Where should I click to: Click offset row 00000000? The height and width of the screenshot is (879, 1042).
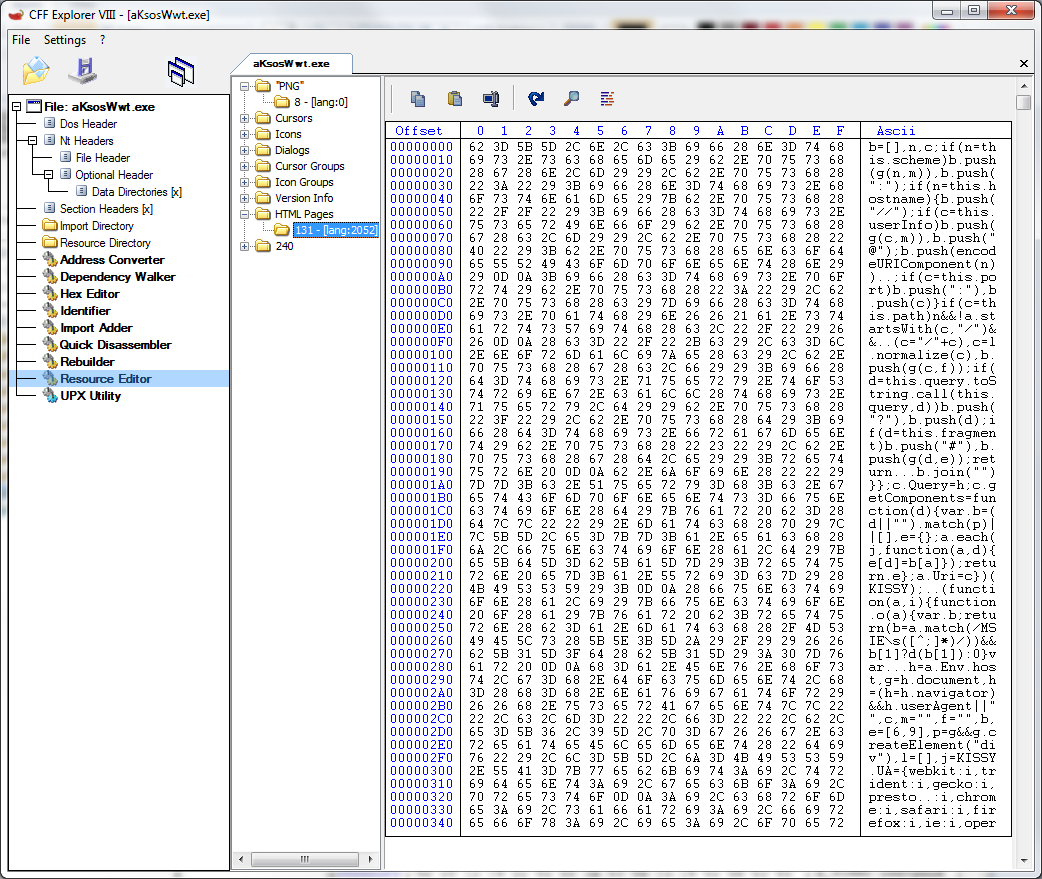click(421, 147)
